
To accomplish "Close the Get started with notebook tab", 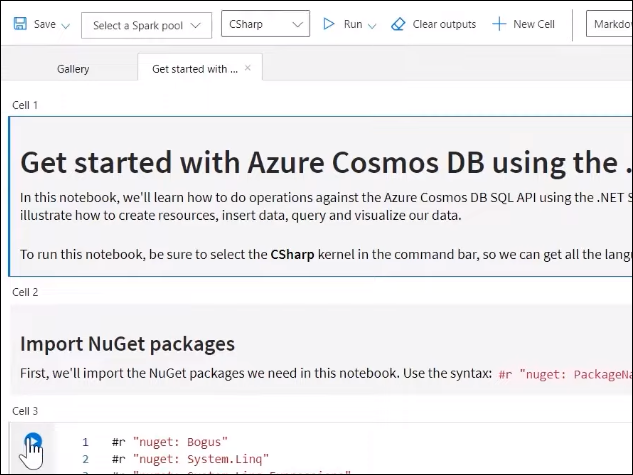I will [x=248, y=68].
